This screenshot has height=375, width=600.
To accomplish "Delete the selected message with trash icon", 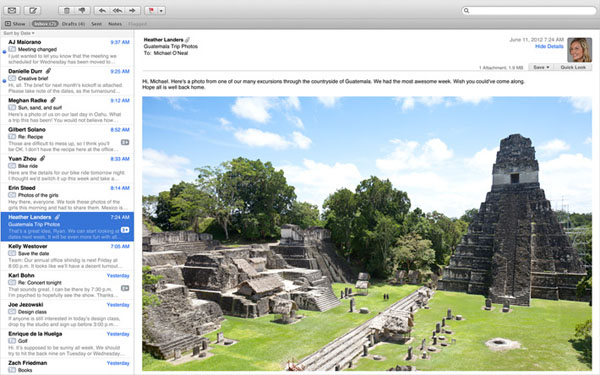I will [67, 10].
